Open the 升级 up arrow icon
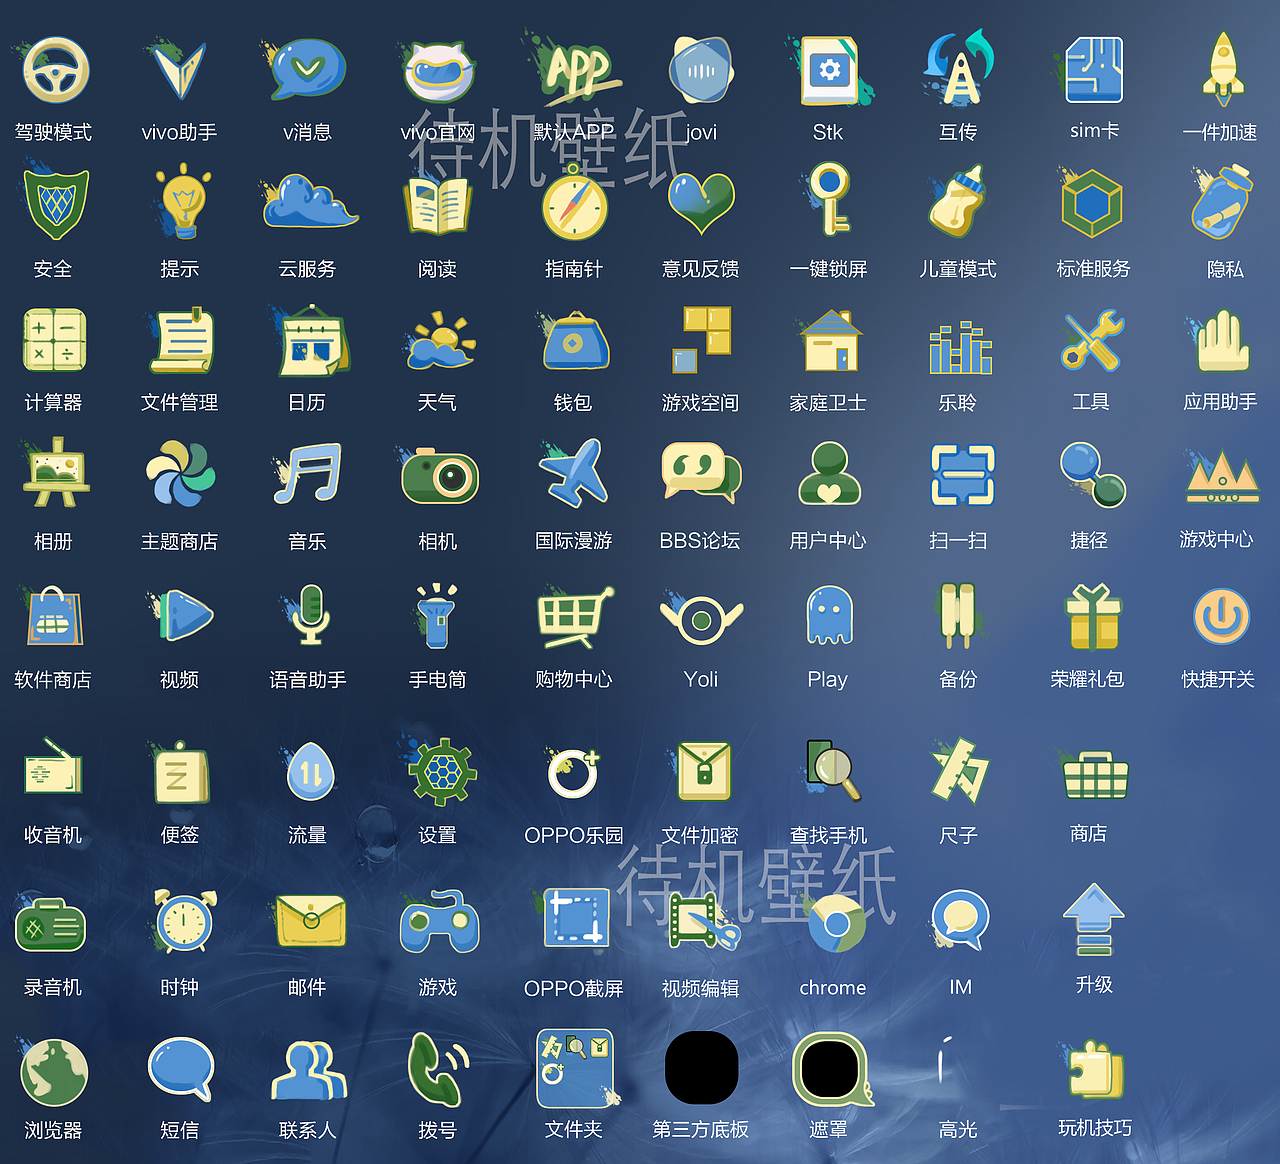Image resolution: width=1280 pixels, height=1164 pixels. (1094, 919)
